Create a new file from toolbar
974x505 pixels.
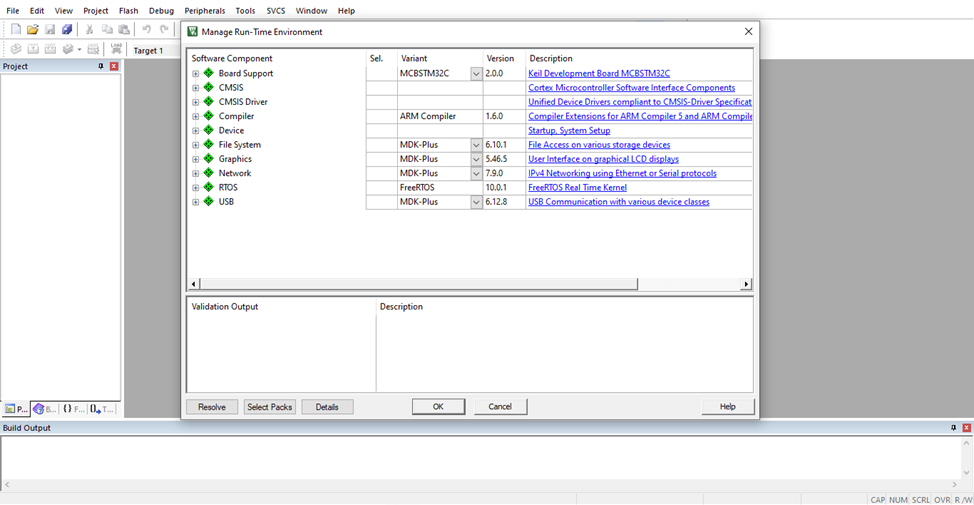16,29
